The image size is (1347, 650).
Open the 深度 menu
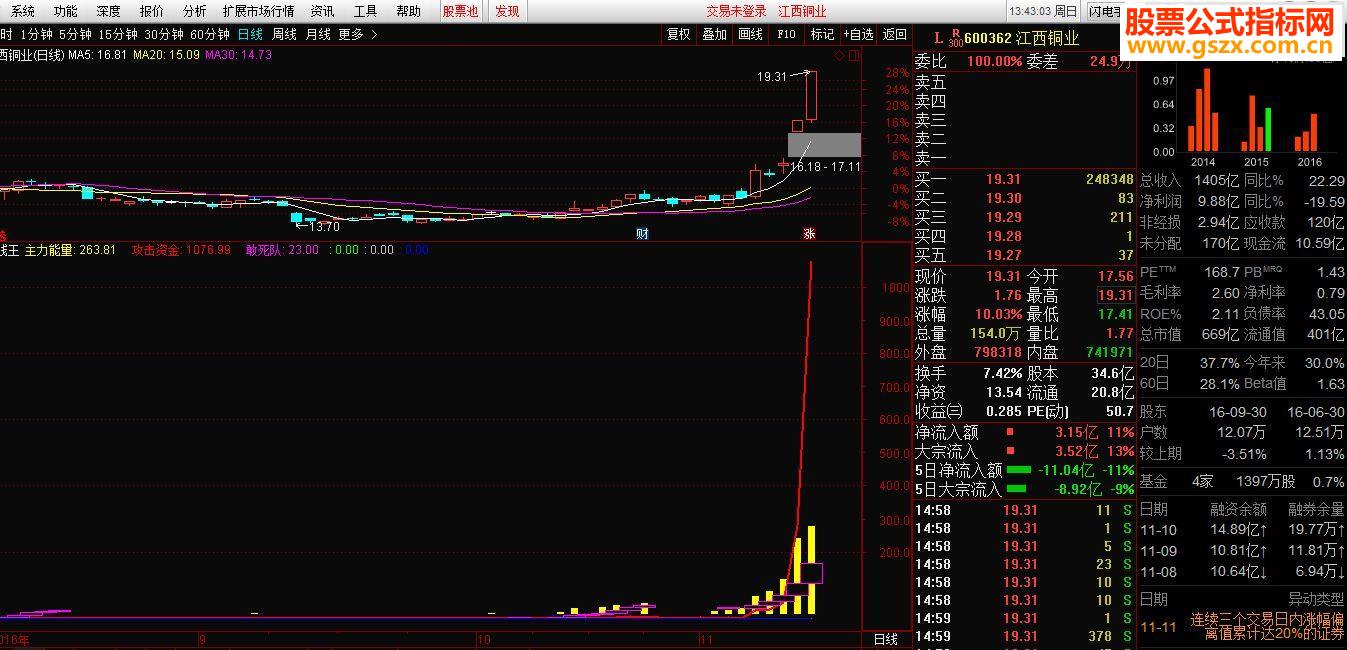(x=109, y=11)
